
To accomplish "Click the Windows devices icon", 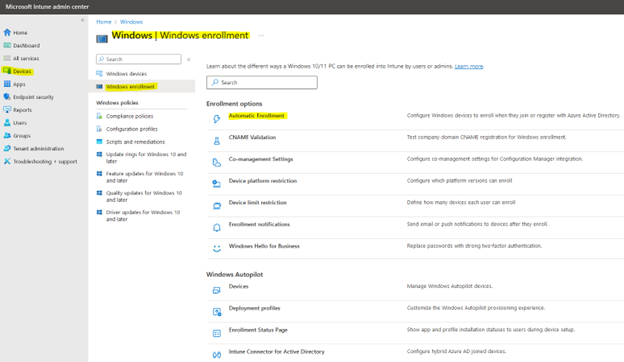I will pyautogui.click(x=99, y=74).
